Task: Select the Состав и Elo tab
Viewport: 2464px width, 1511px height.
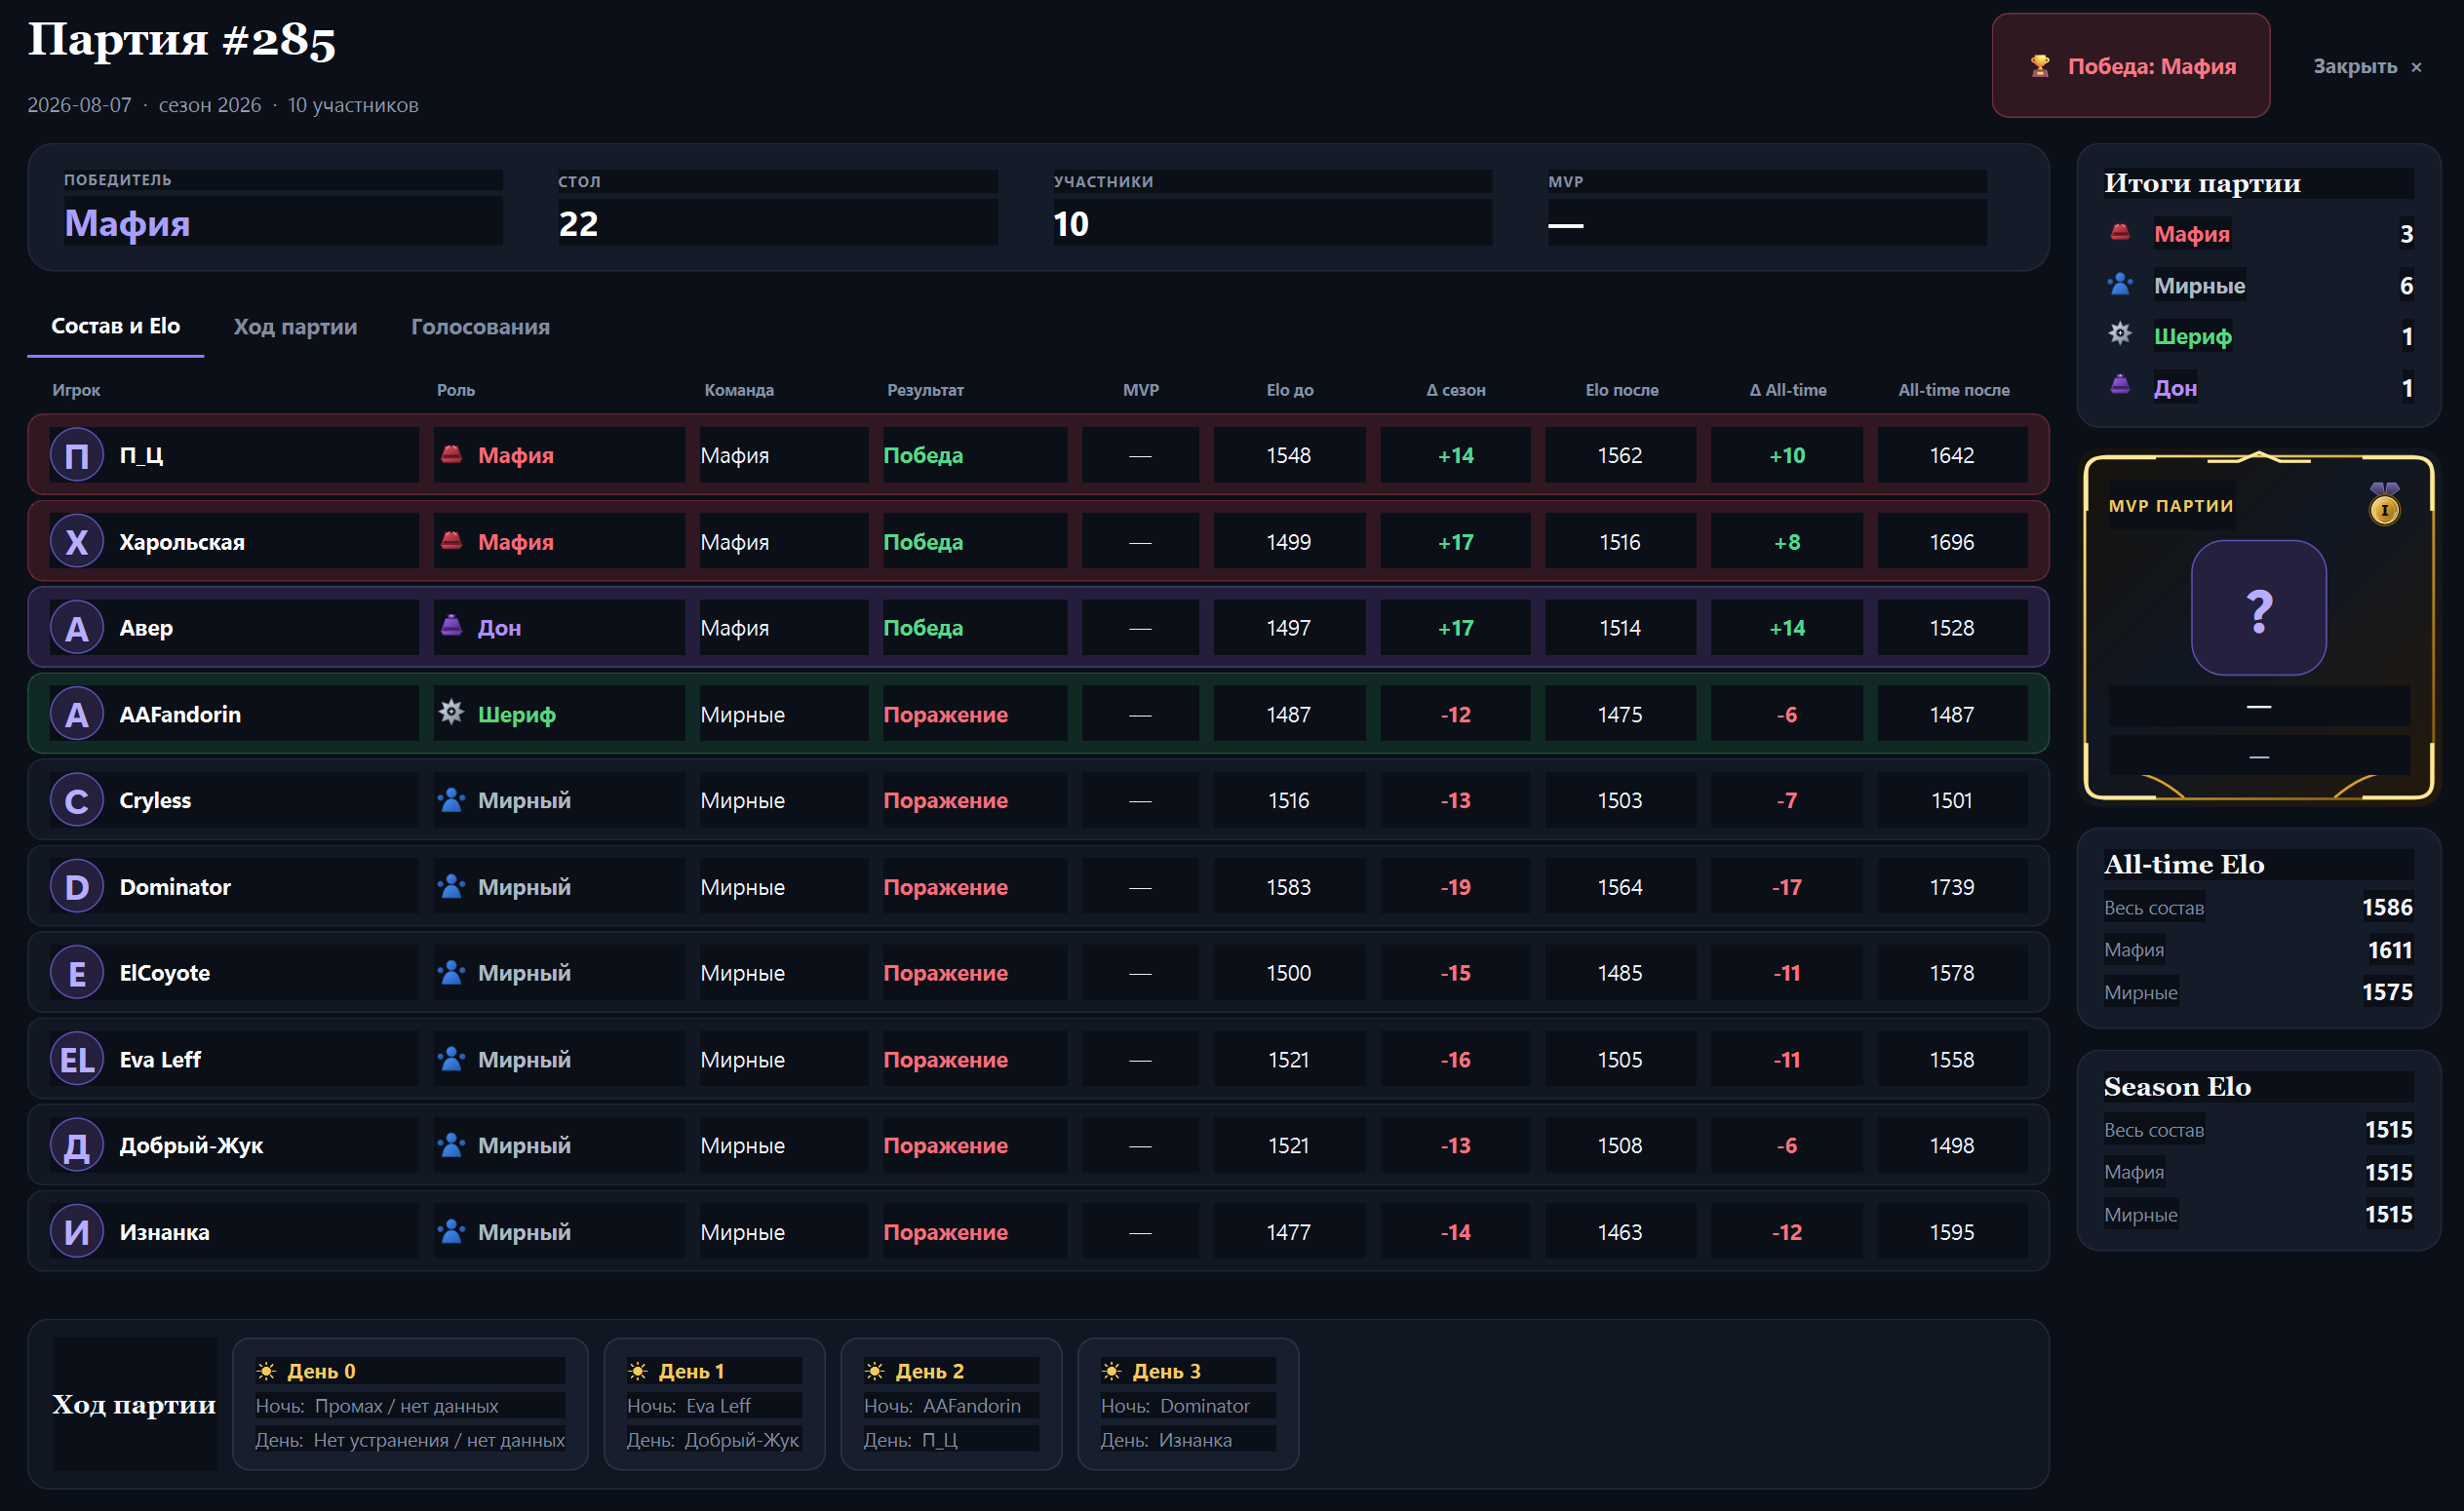Action: coord(115,326)
